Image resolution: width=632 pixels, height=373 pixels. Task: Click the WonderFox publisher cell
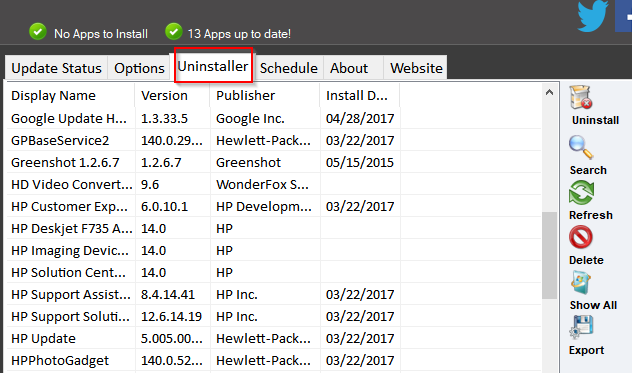coord(262,184)
